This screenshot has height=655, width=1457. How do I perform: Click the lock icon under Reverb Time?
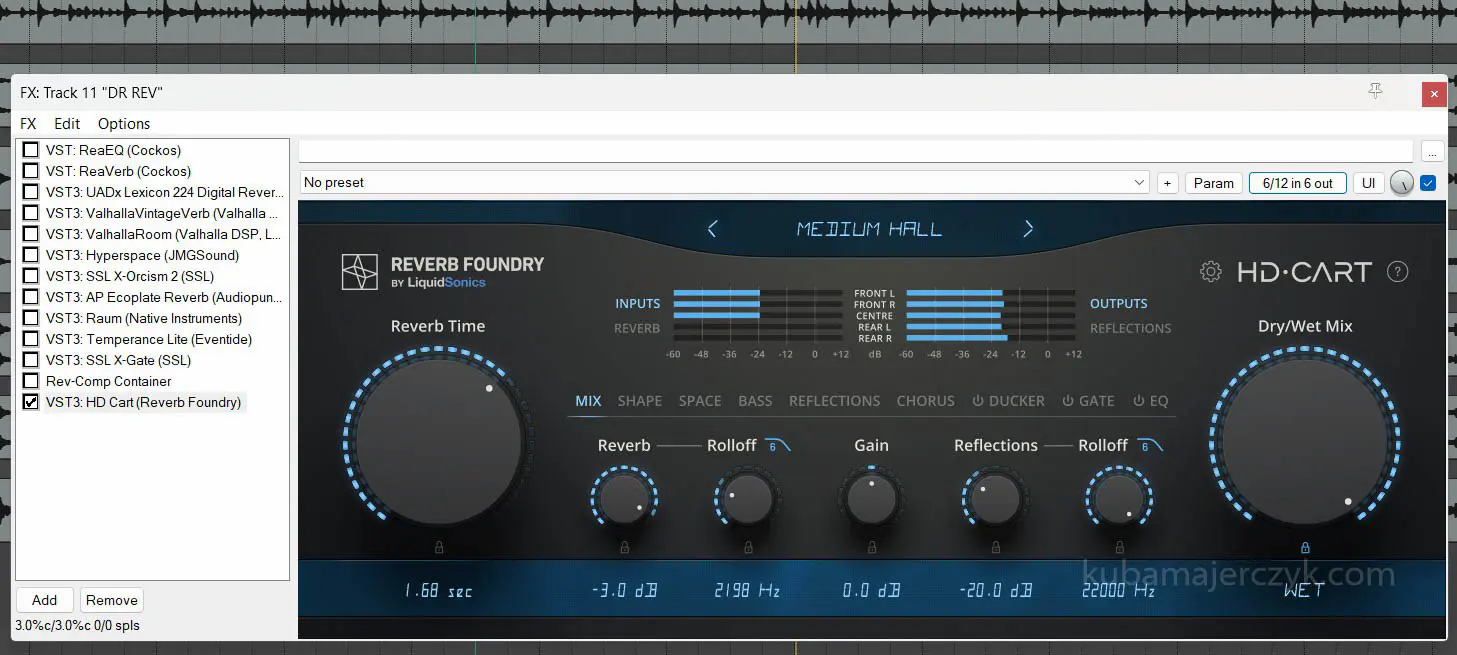click(439, 547)
